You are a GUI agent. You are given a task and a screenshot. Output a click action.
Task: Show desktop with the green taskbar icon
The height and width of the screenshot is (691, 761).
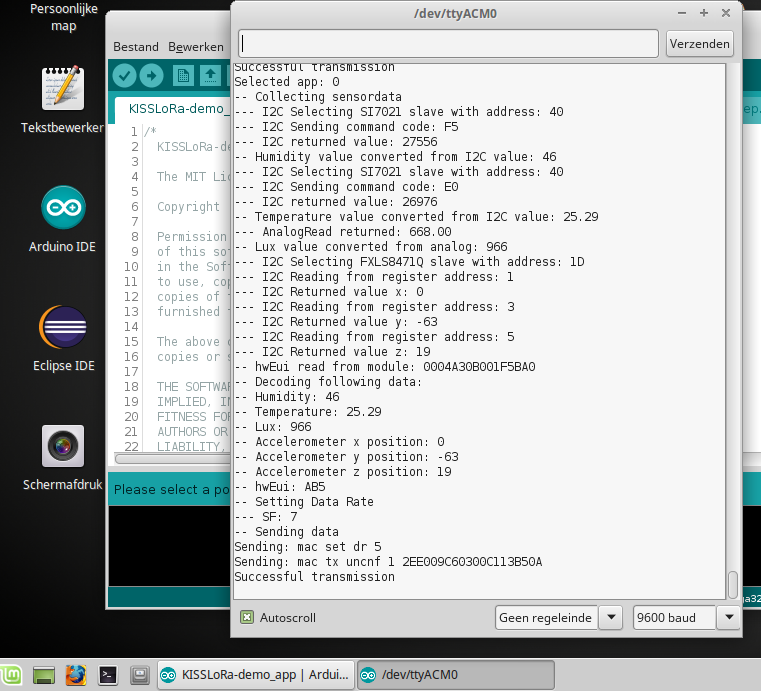point(44,675)
